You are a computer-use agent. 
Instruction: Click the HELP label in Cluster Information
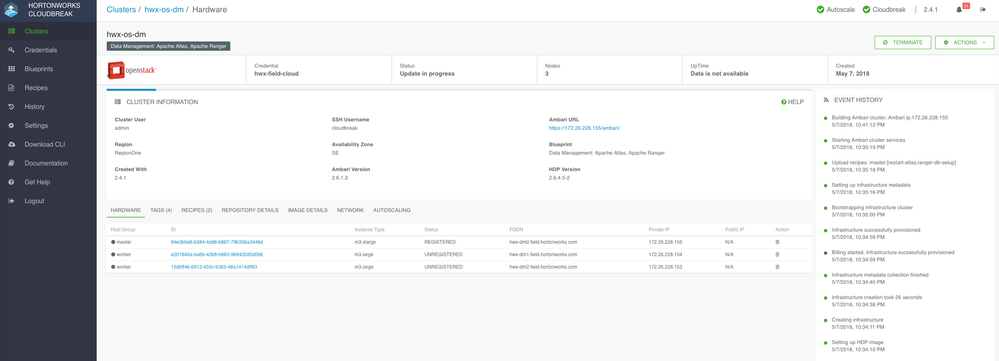pos(796,102)
